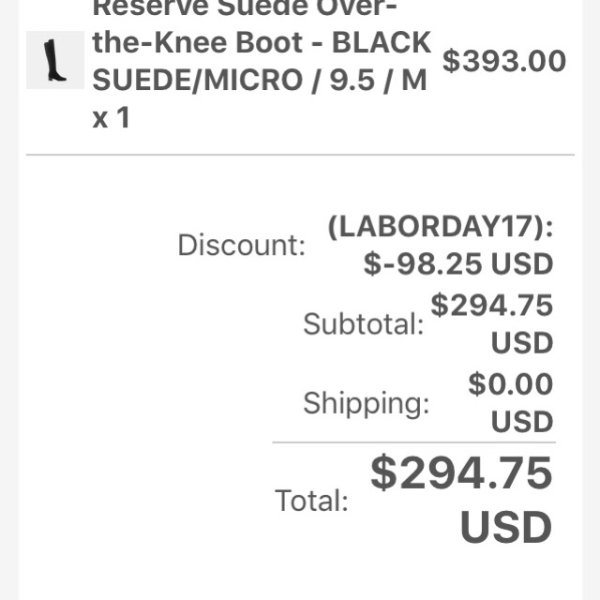Select the x 1 quantity text
This screenshot has height=600, width=600.
pyautogui.click(x=111, y=117)
